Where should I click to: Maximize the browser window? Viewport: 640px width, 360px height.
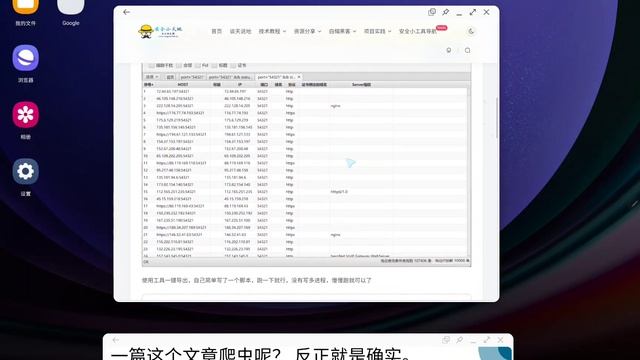473,12
